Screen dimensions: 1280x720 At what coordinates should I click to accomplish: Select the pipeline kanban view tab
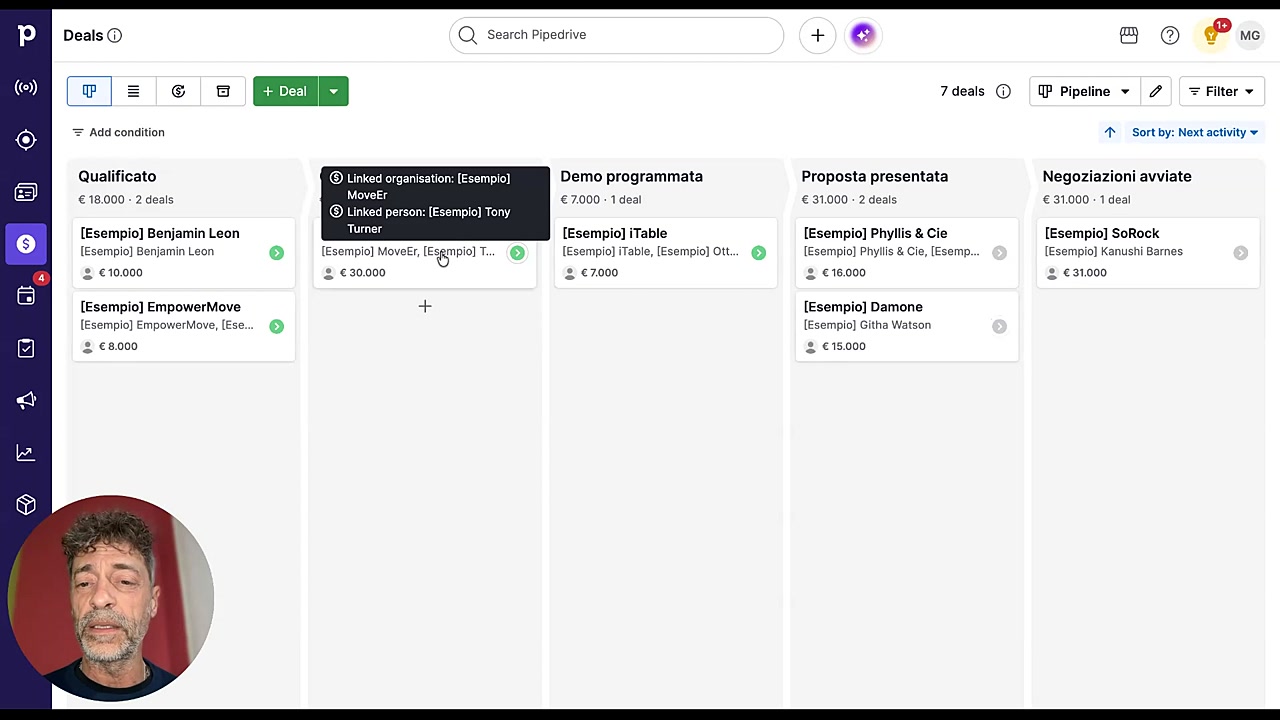[89, 91]
